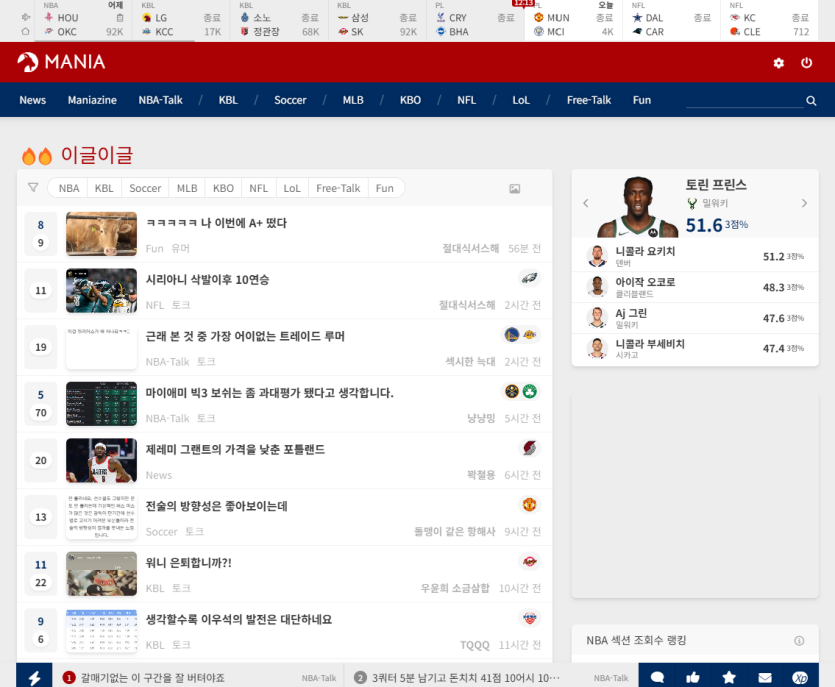Open the settings gear in the header
The width and height of the screenshot is (835, 687).
[779, 63]
